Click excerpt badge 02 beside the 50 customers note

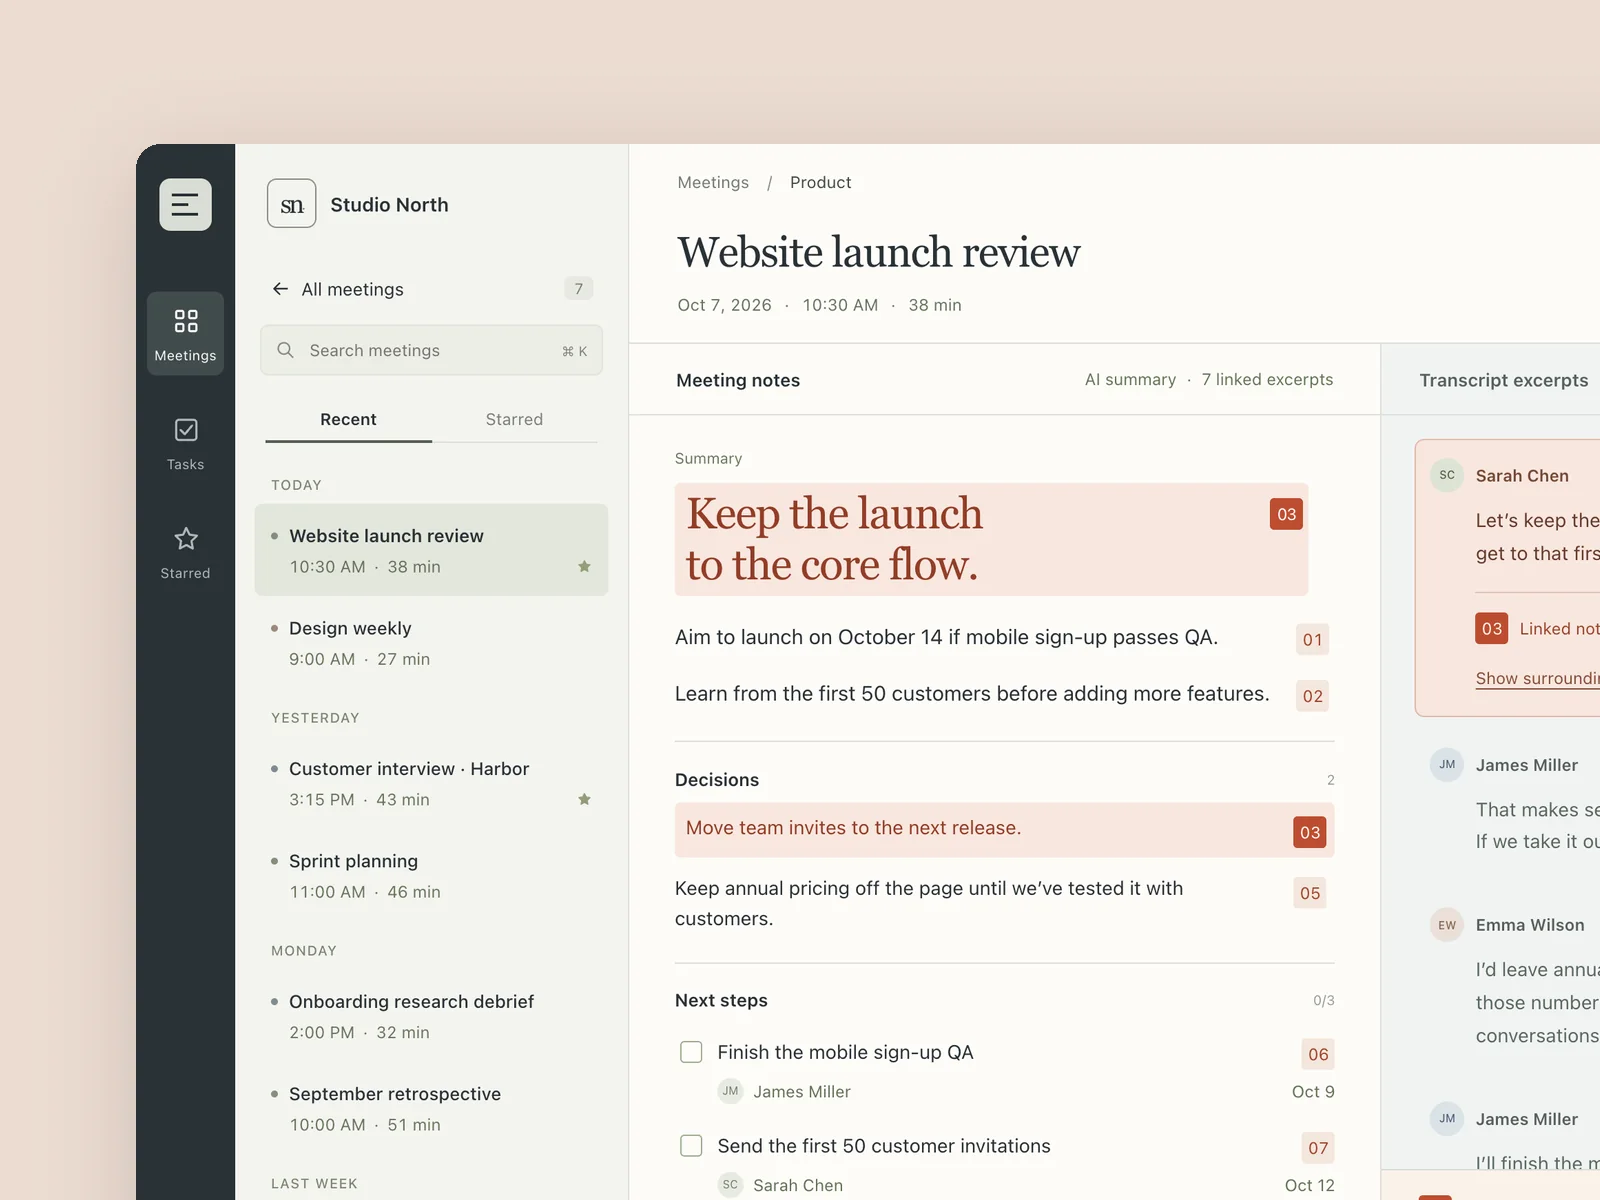[1312, 696]
